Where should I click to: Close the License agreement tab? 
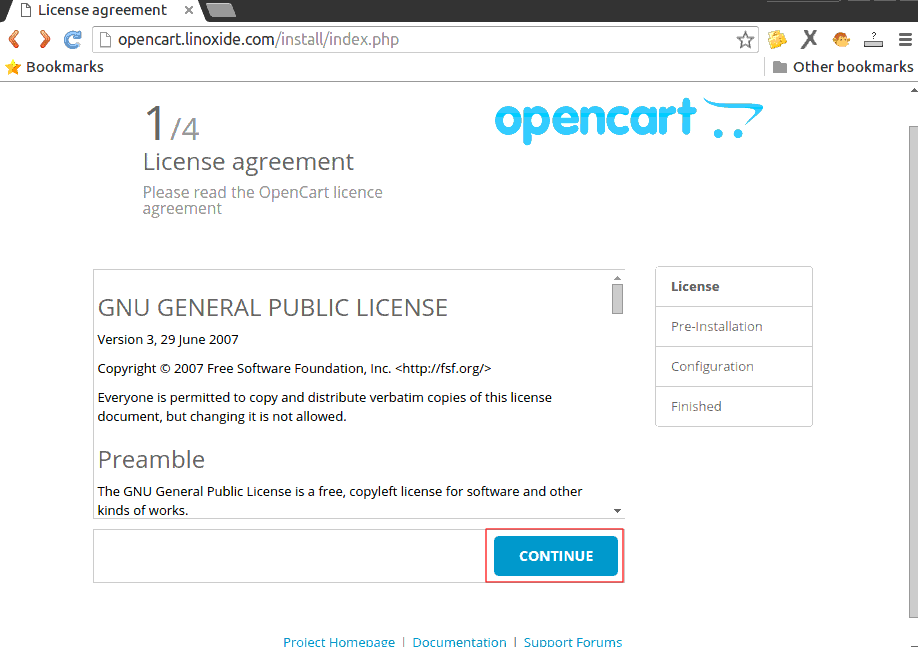coord(189,10)
